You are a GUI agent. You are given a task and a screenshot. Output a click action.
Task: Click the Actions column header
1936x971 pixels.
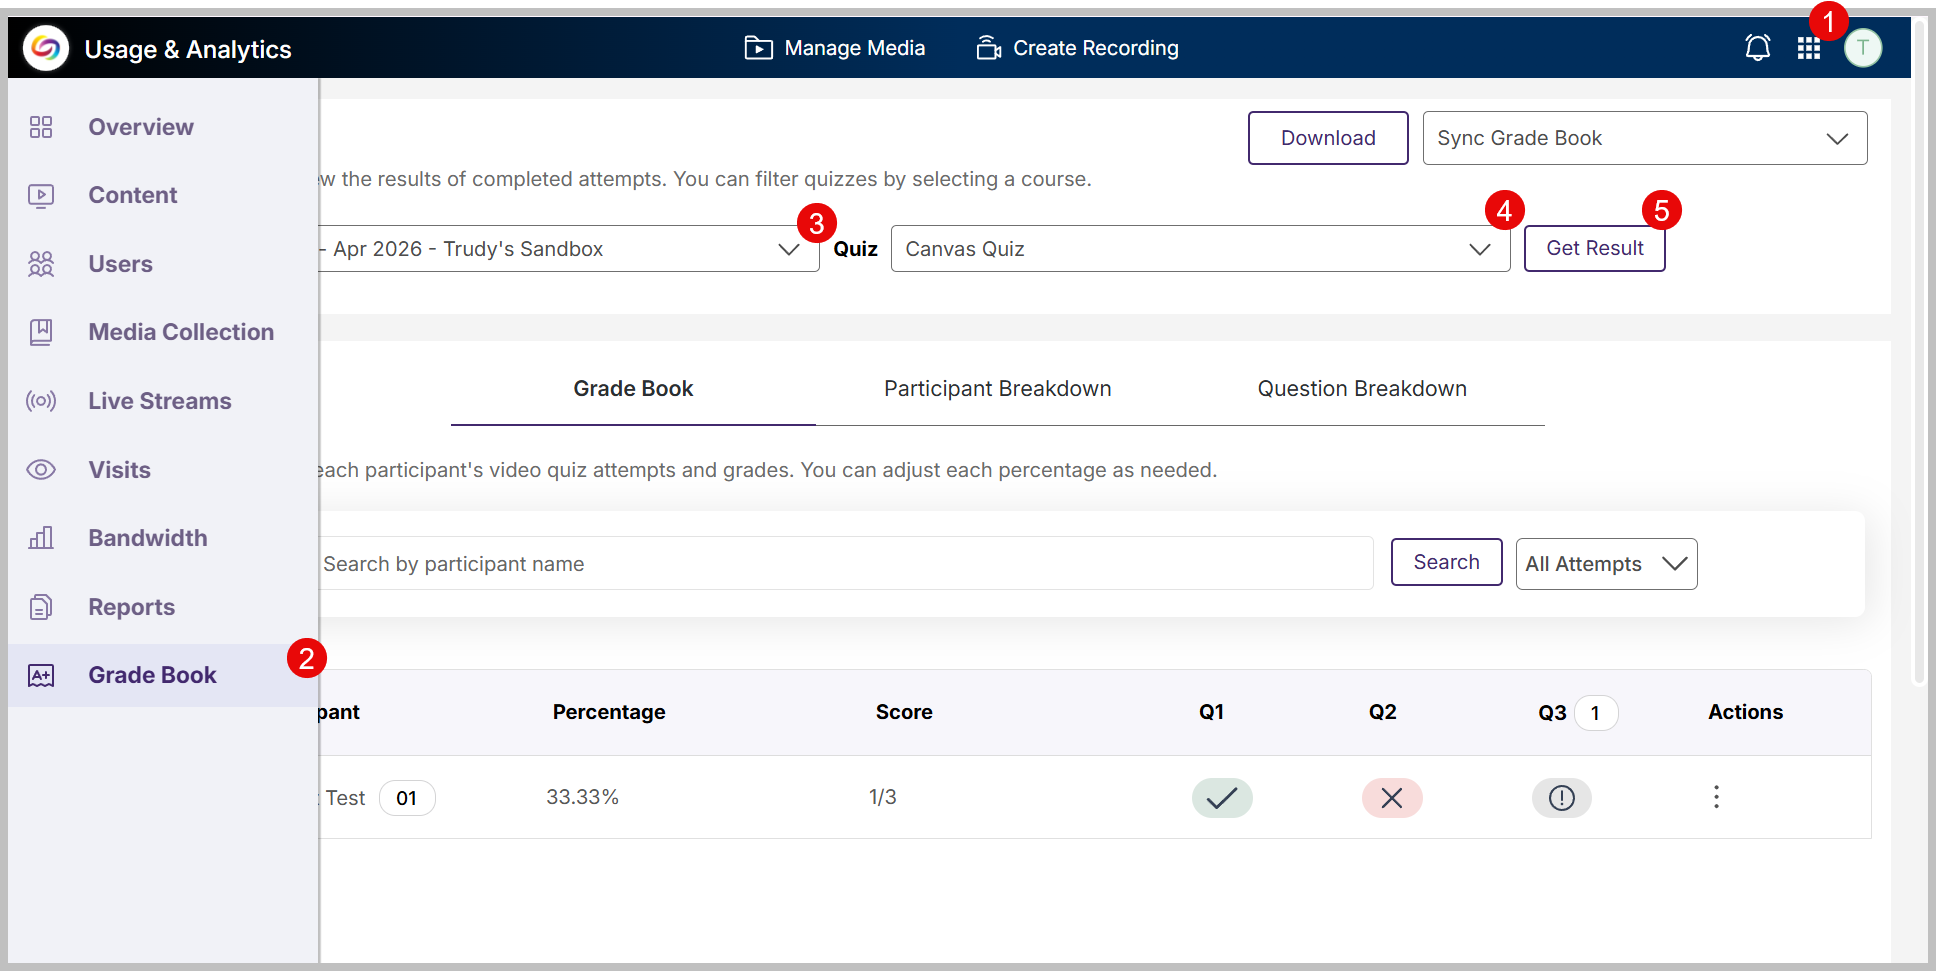point(1745,712)
